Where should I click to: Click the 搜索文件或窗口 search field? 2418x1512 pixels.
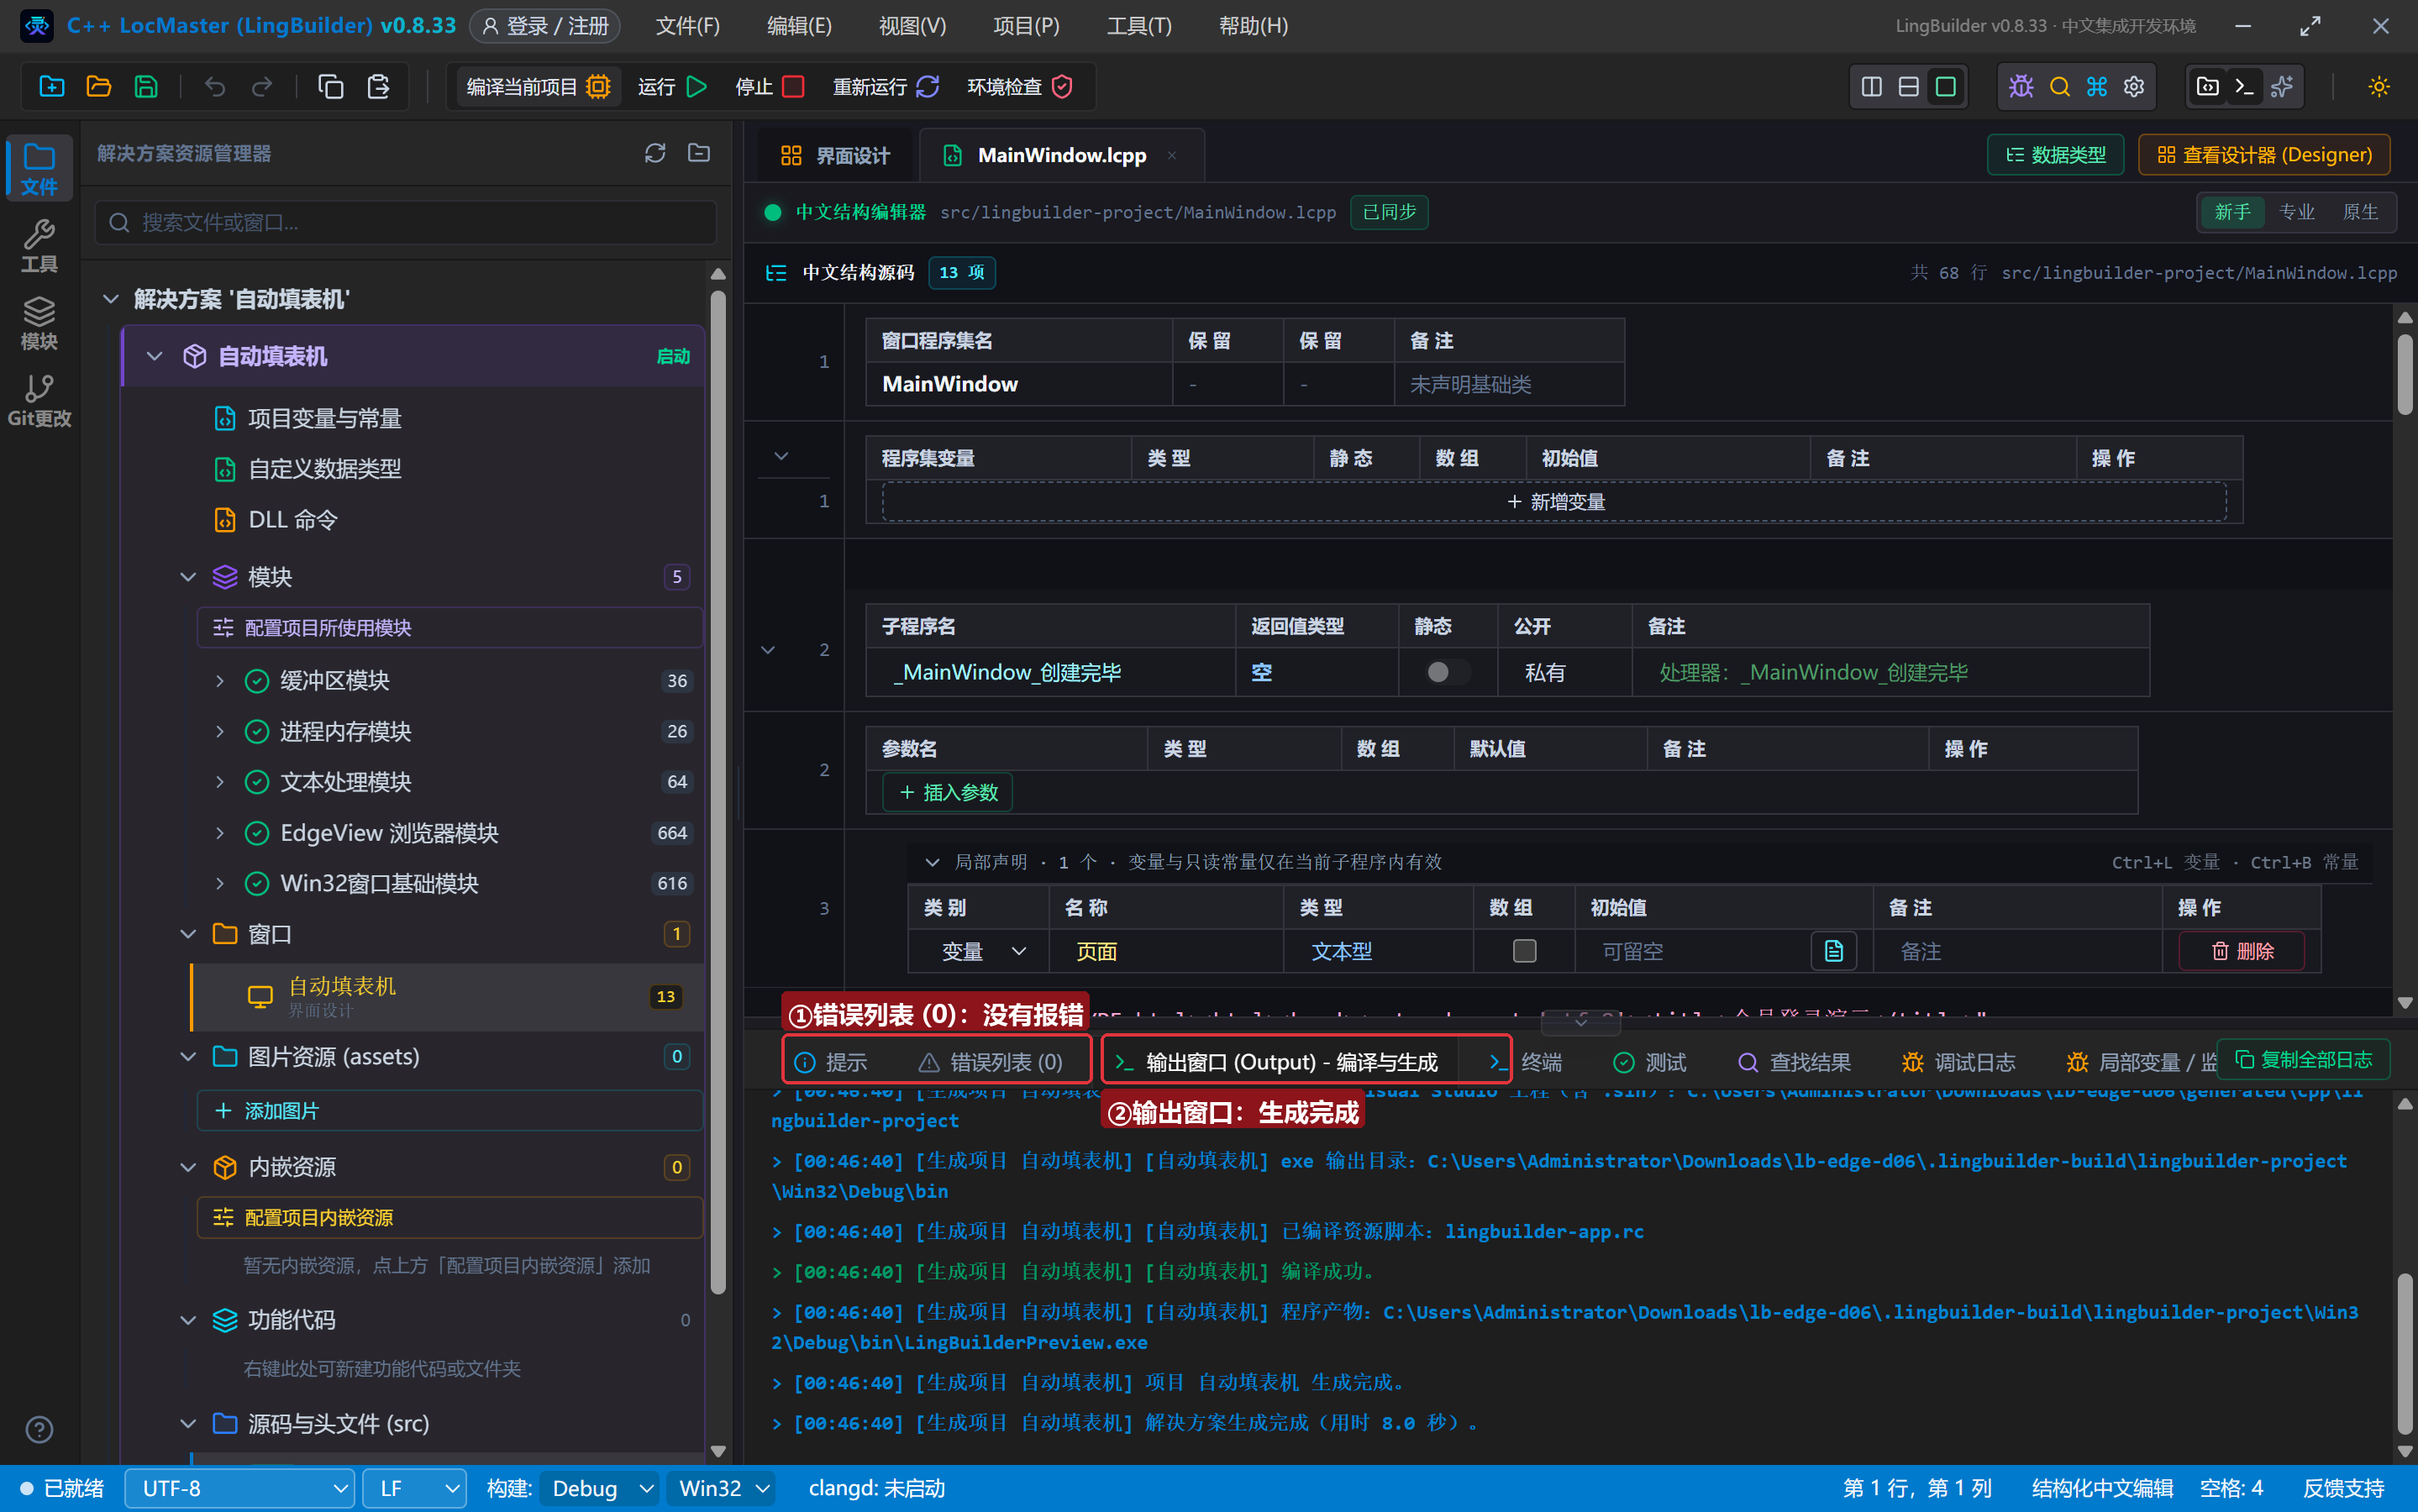406,222
